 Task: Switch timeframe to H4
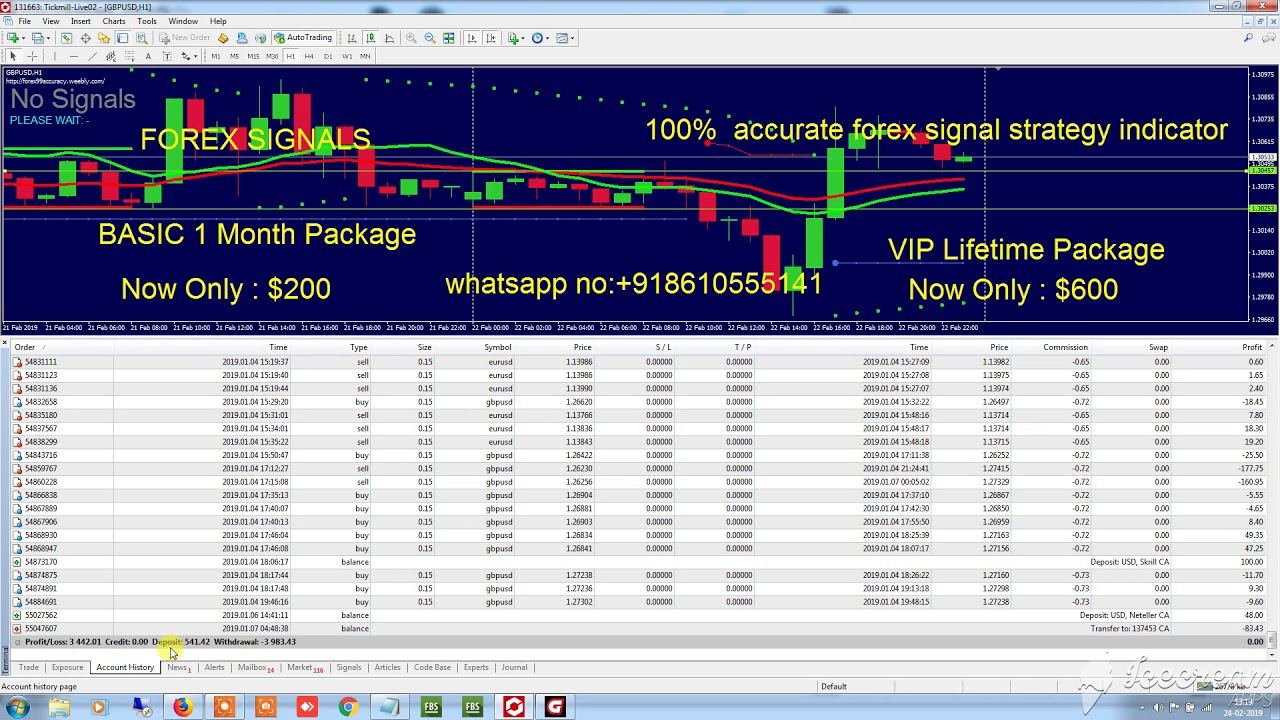point(309,56)
